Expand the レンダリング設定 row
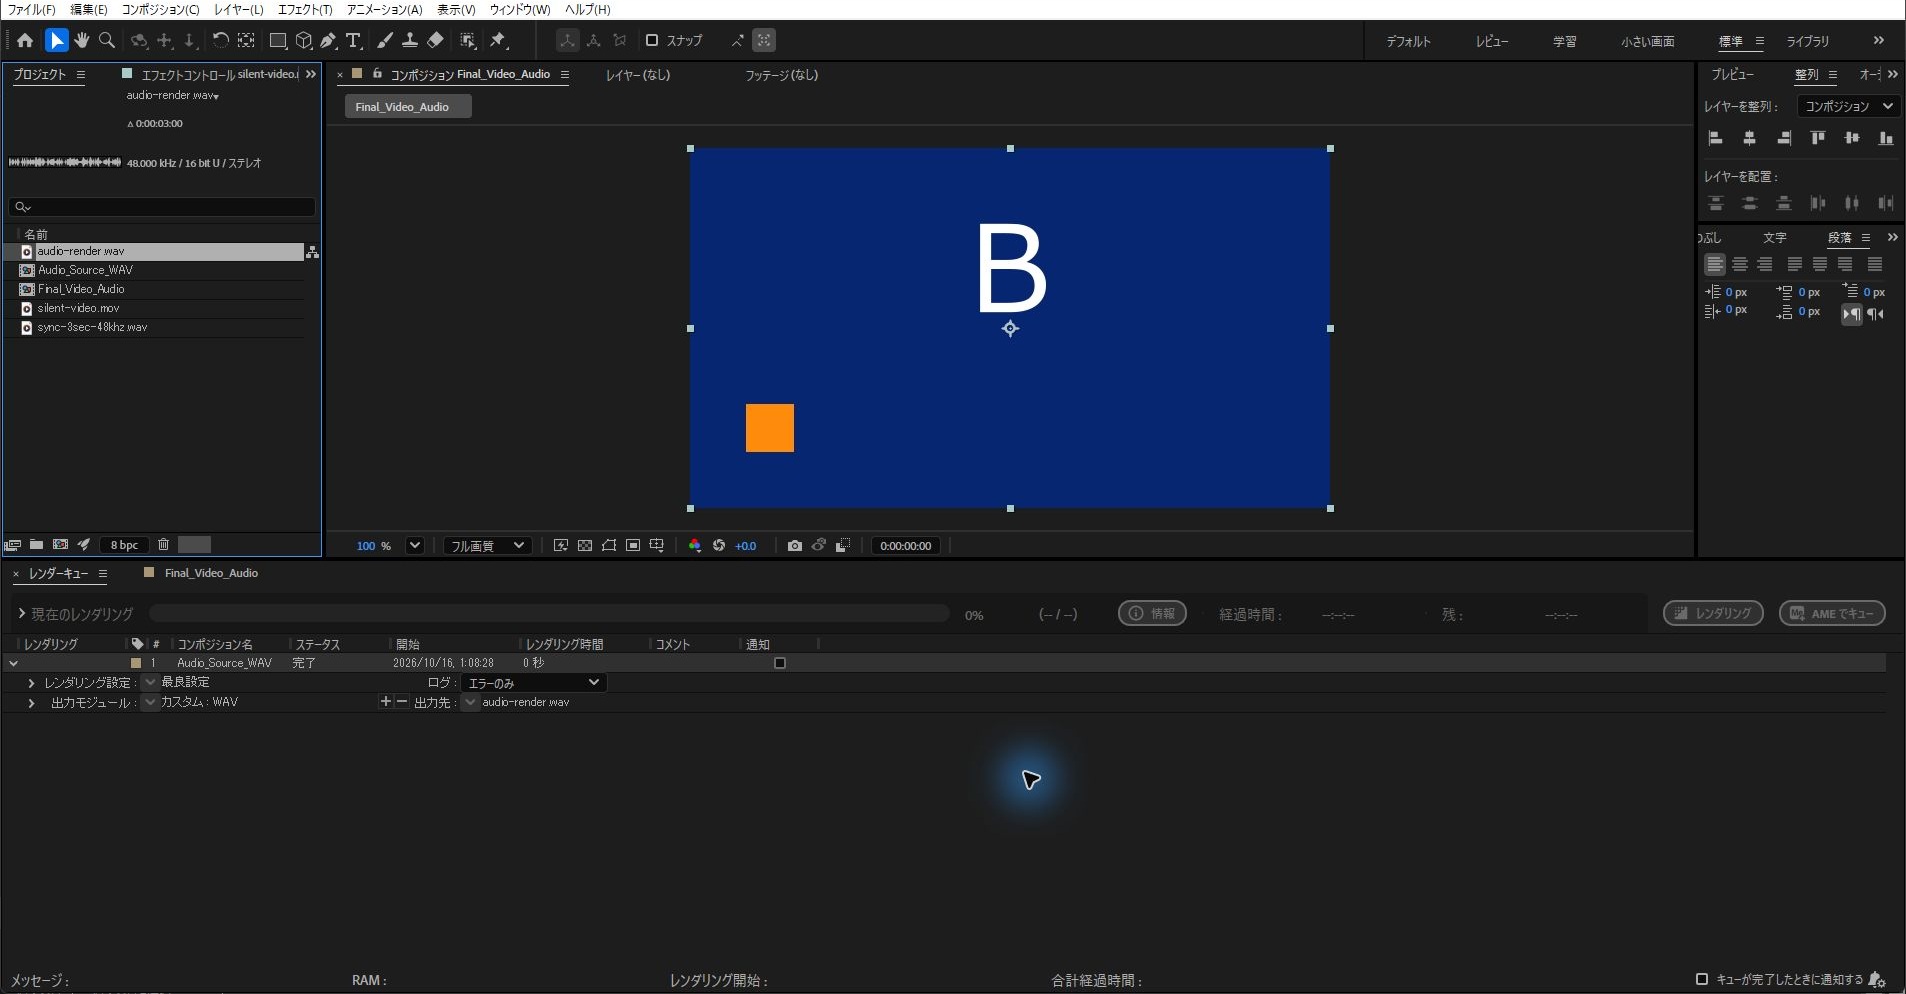The image size is (1906, 994). point(31,683)
